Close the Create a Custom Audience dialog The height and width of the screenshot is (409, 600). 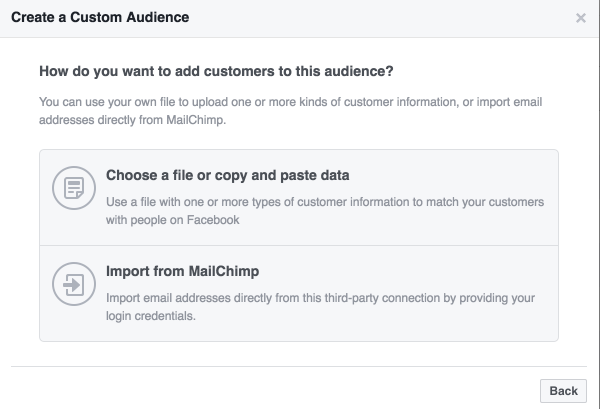581,18
